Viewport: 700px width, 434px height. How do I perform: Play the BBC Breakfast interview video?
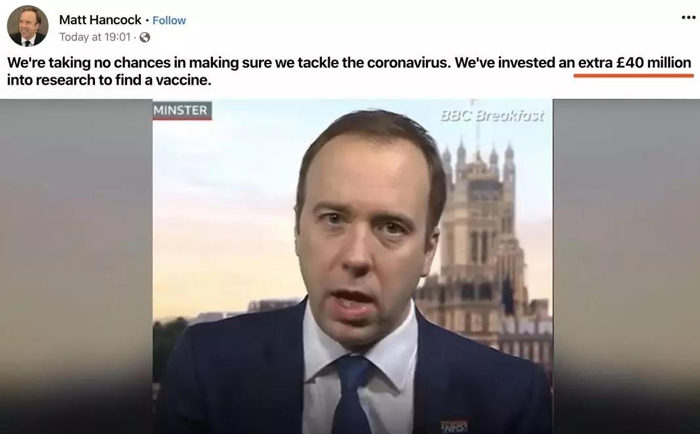[353, 266]
